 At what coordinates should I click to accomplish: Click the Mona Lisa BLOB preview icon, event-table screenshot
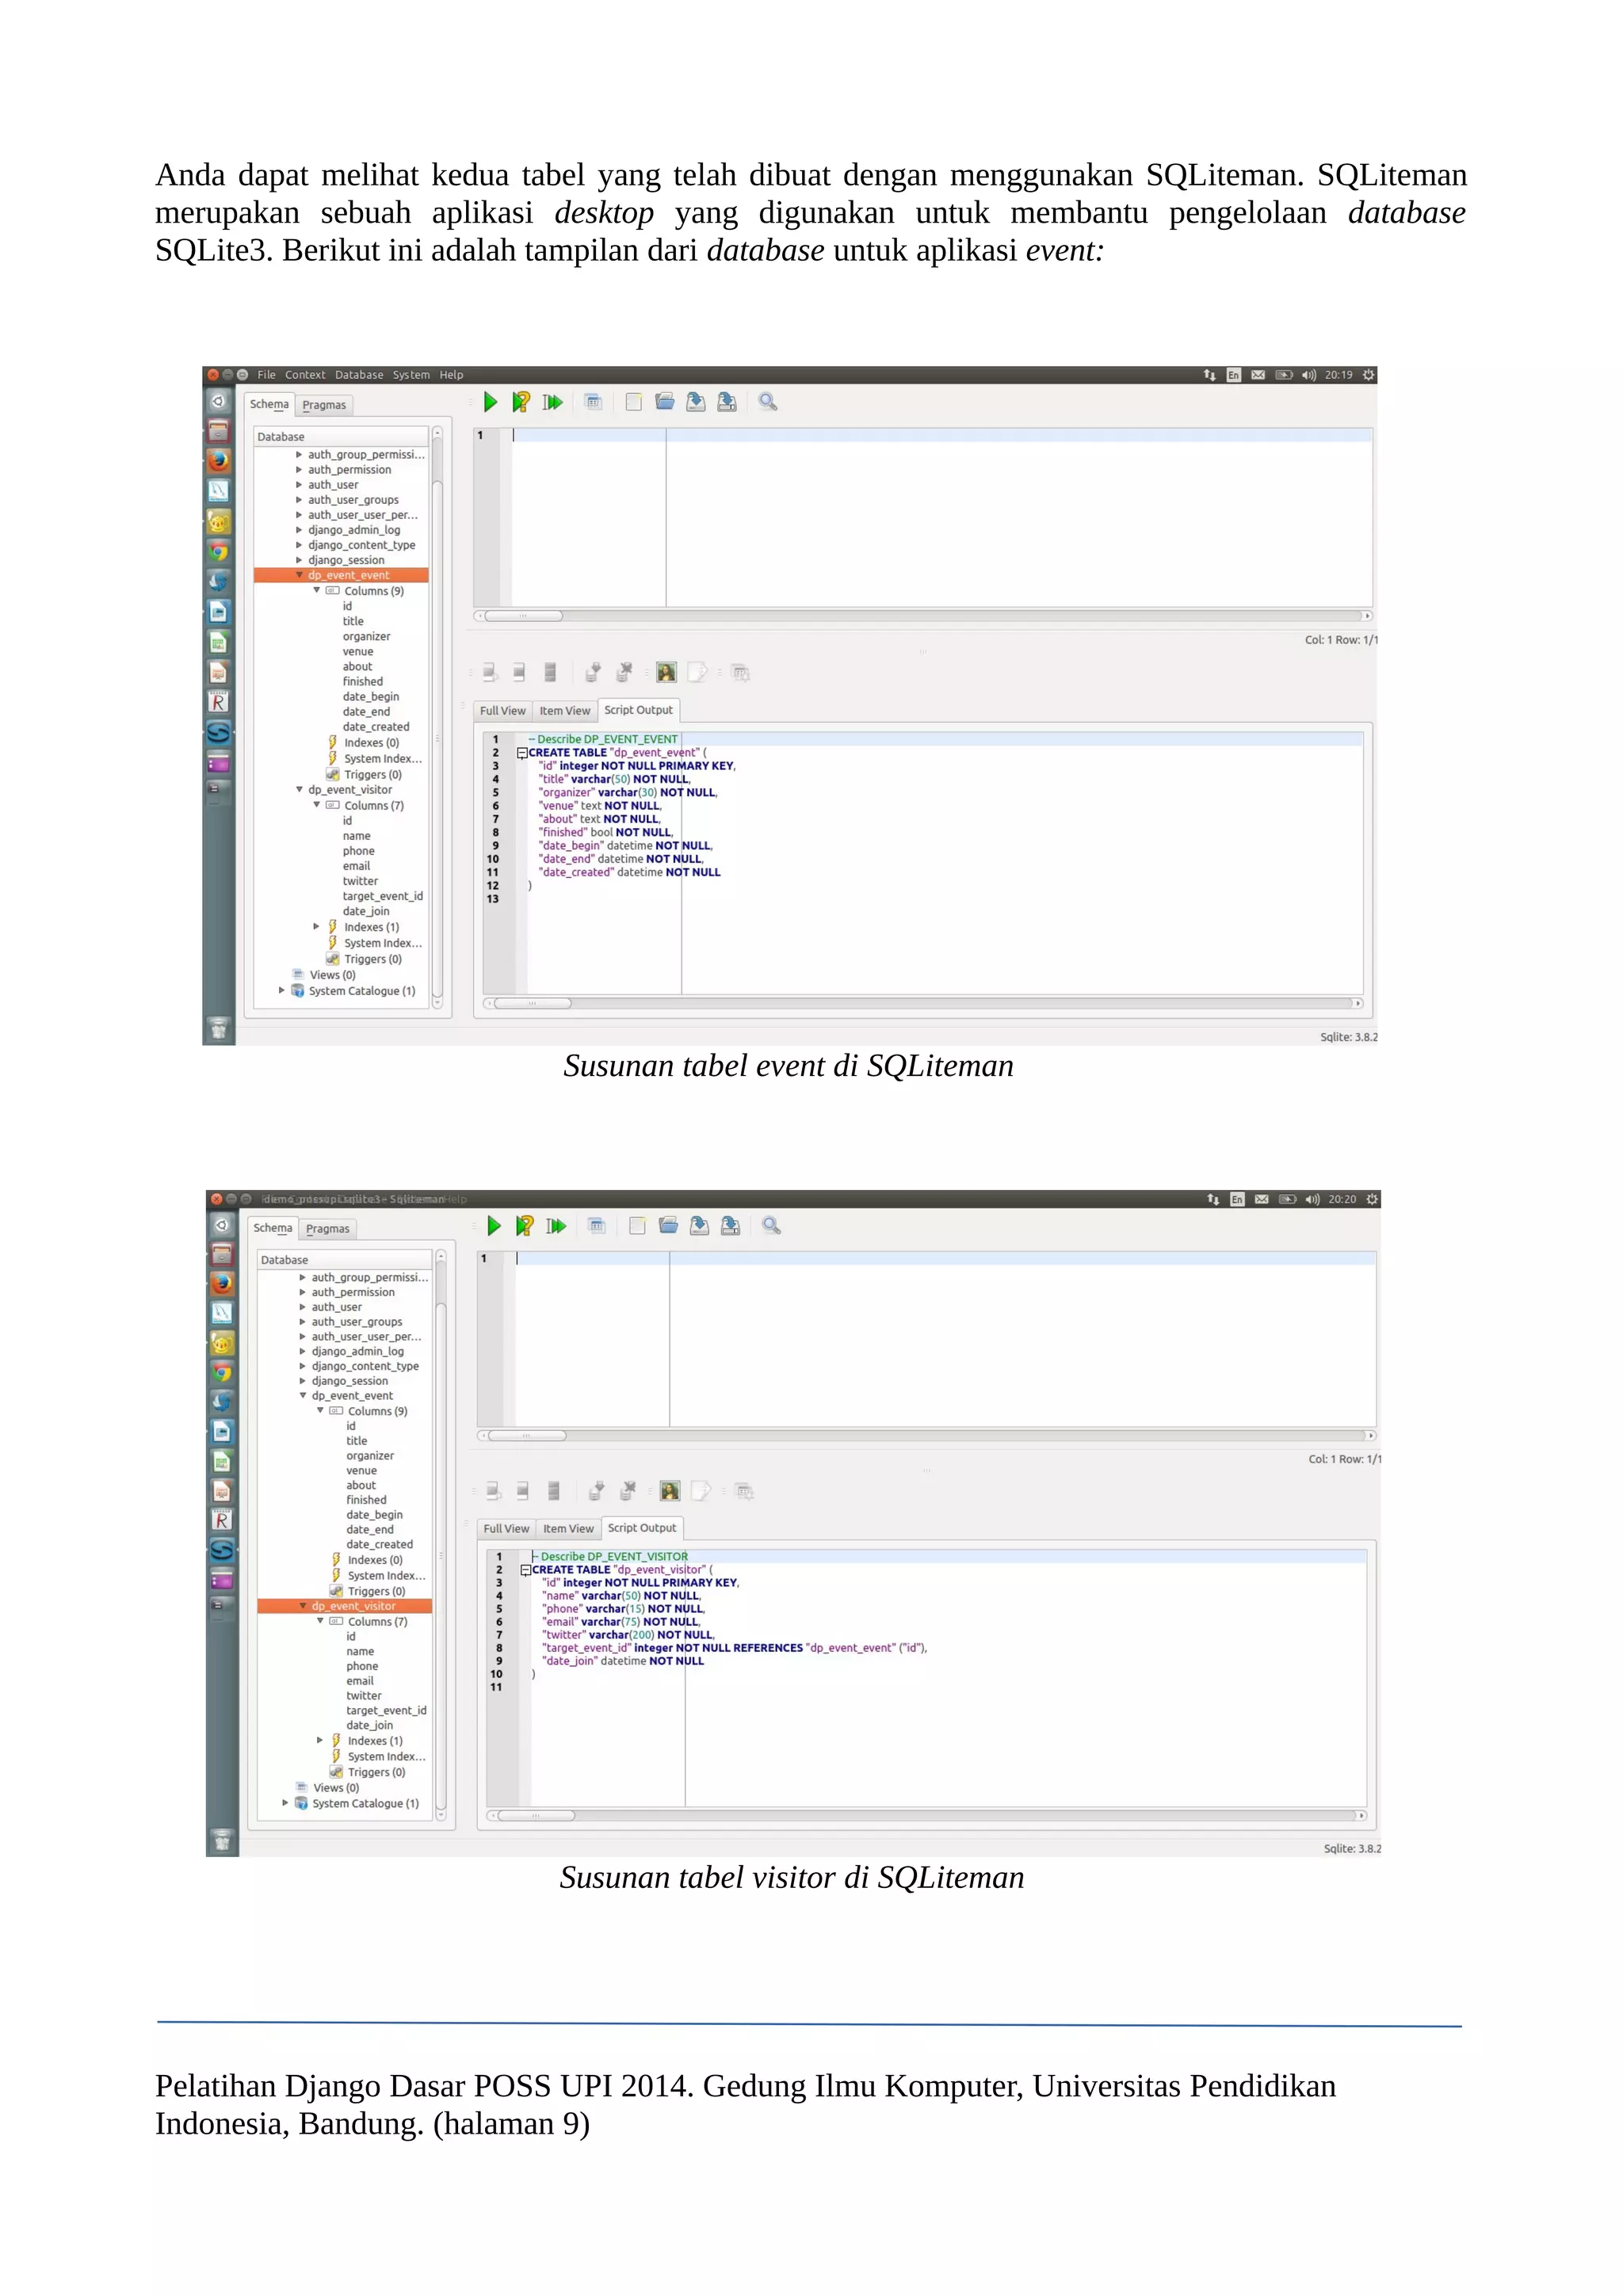pyautogui.click(x=666, y=672)
